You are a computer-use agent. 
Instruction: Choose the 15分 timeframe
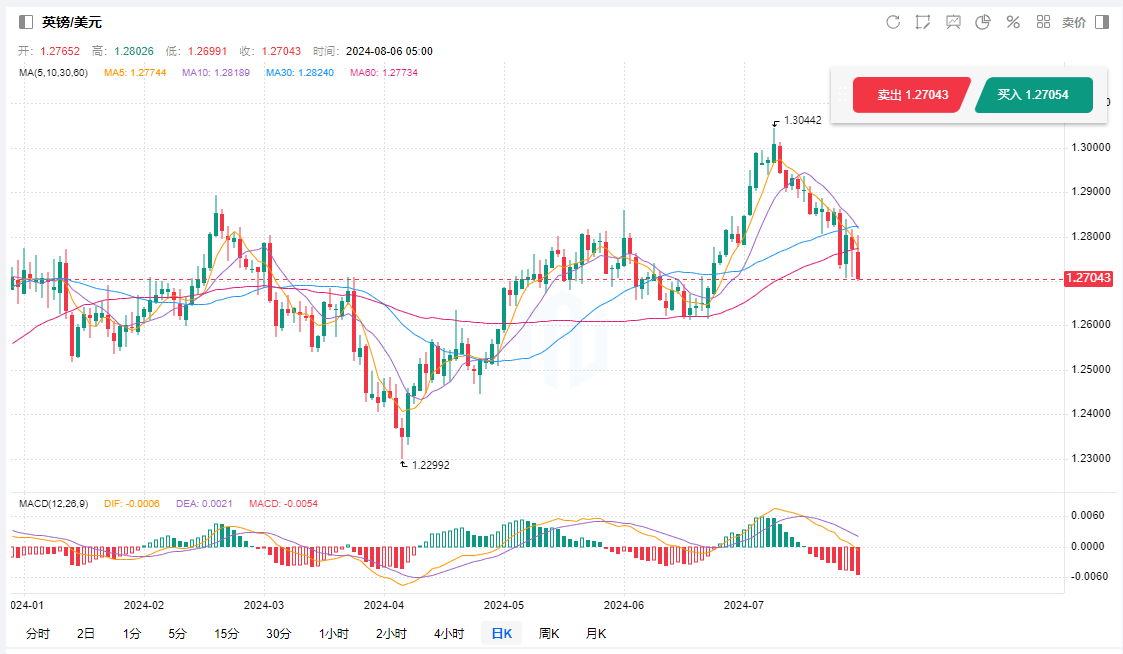click(227, 633)
